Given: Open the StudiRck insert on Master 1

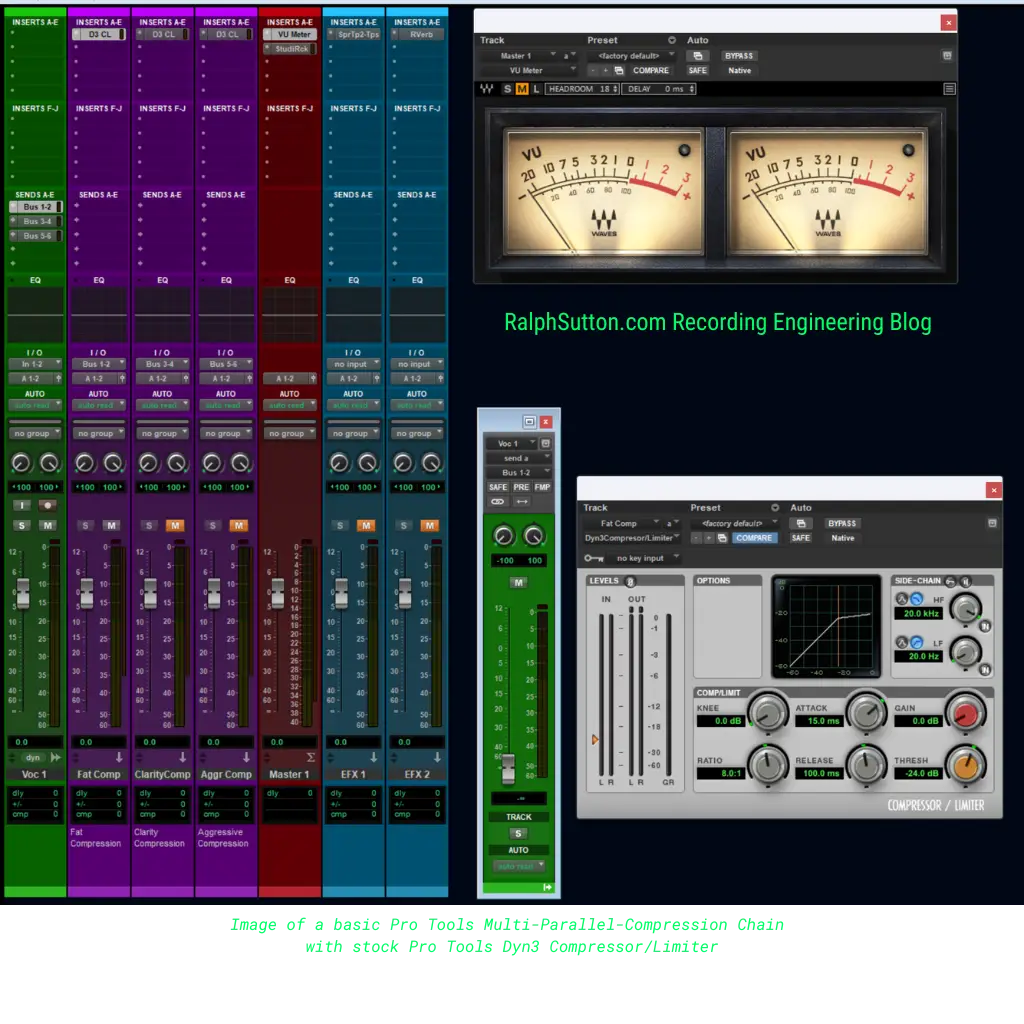Looking at the screenshot, I should 290,49.
